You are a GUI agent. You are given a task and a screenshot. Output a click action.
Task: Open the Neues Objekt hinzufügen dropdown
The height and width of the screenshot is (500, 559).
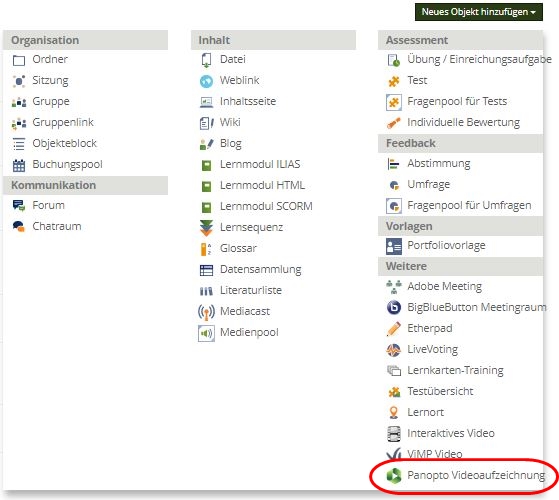(478, 12)
